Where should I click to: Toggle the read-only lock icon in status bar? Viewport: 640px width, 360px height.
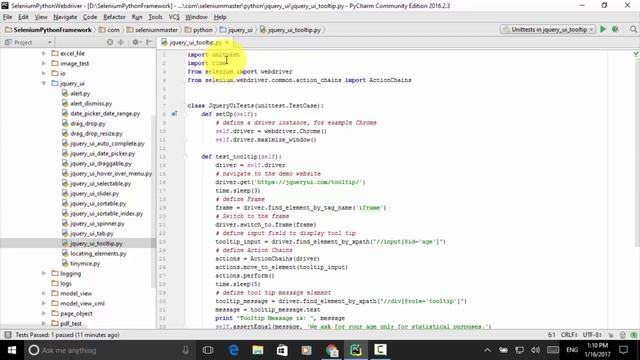point(611,335)
